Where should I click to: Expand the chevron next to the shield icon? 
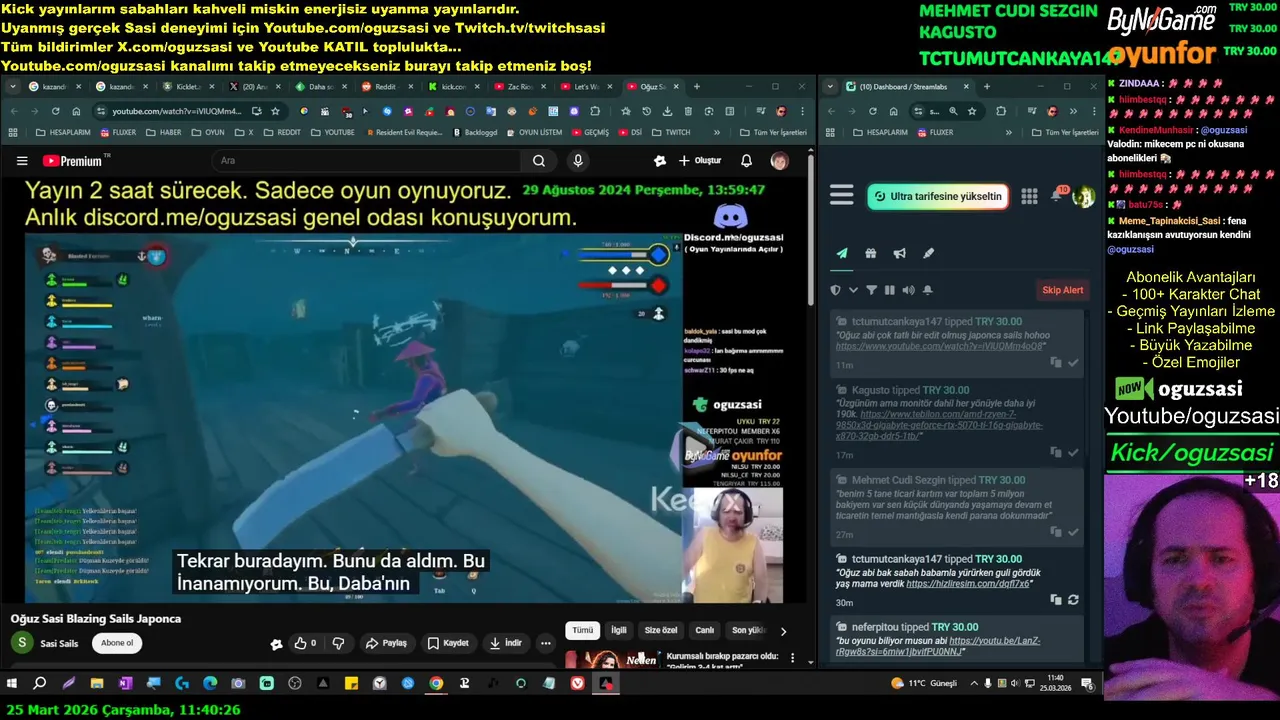853,290
